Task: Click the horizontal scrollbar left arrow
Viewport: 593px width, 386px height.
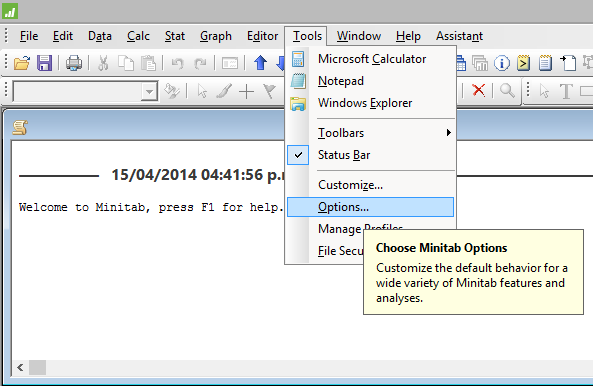Action: (x=20, y=367)
